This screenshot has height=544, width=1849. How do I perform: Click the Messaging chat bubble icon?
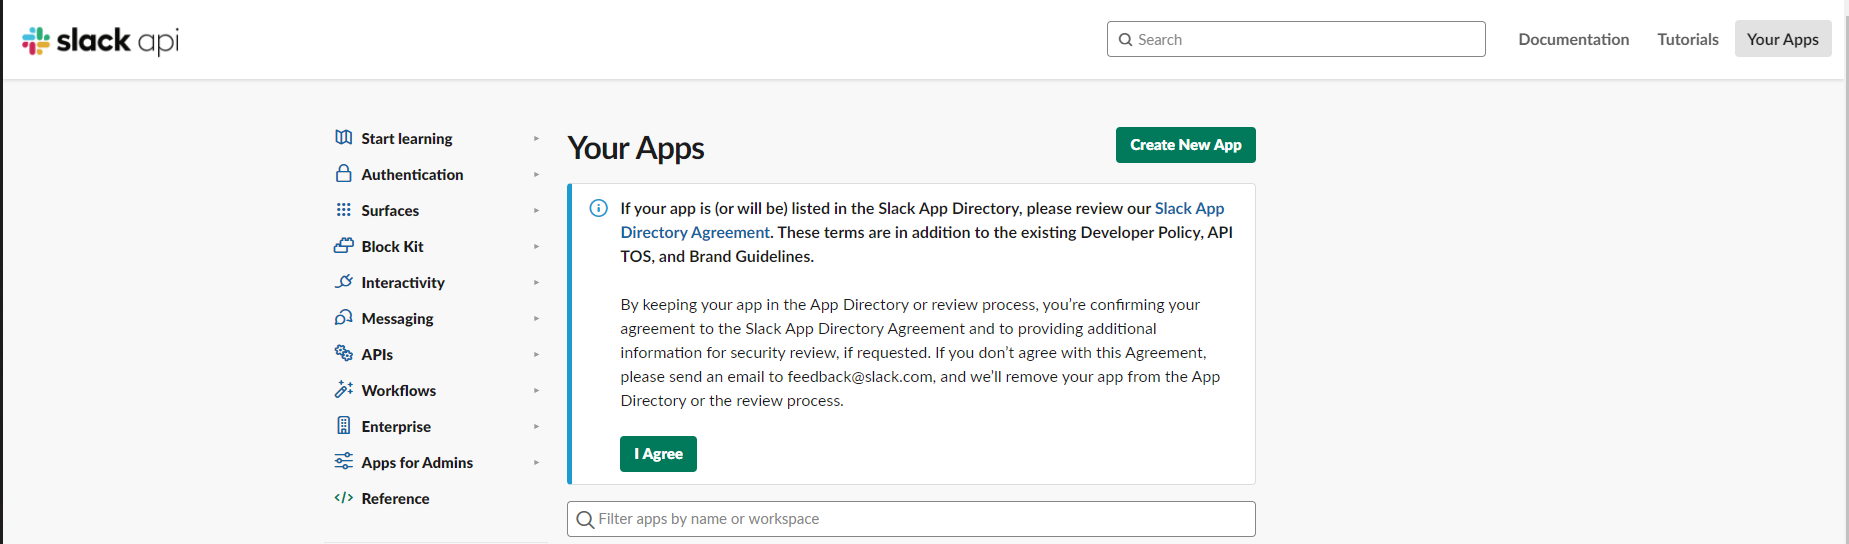(344, 318)
